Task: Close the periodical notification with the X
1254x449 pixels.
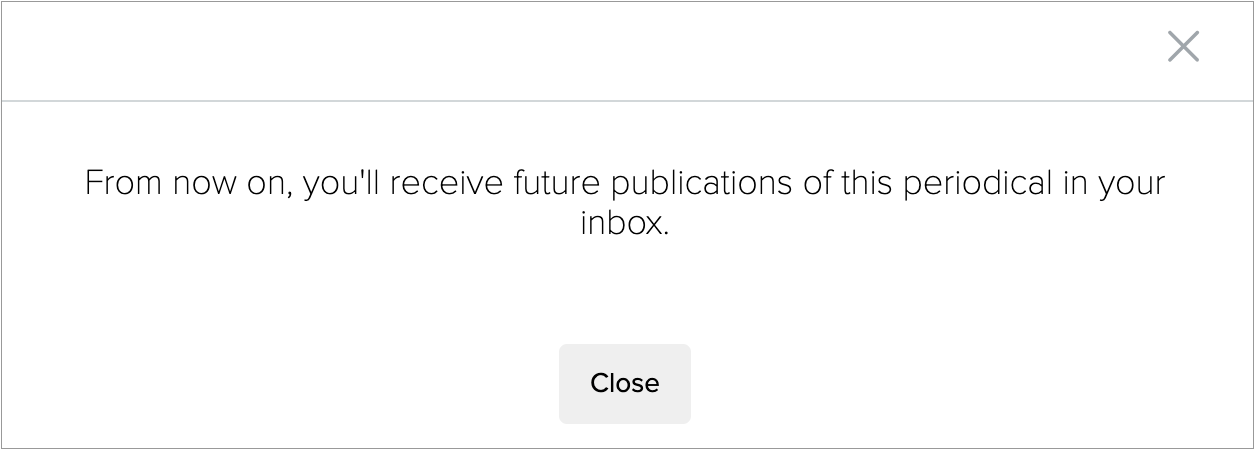Action: tap(1183, 46)
